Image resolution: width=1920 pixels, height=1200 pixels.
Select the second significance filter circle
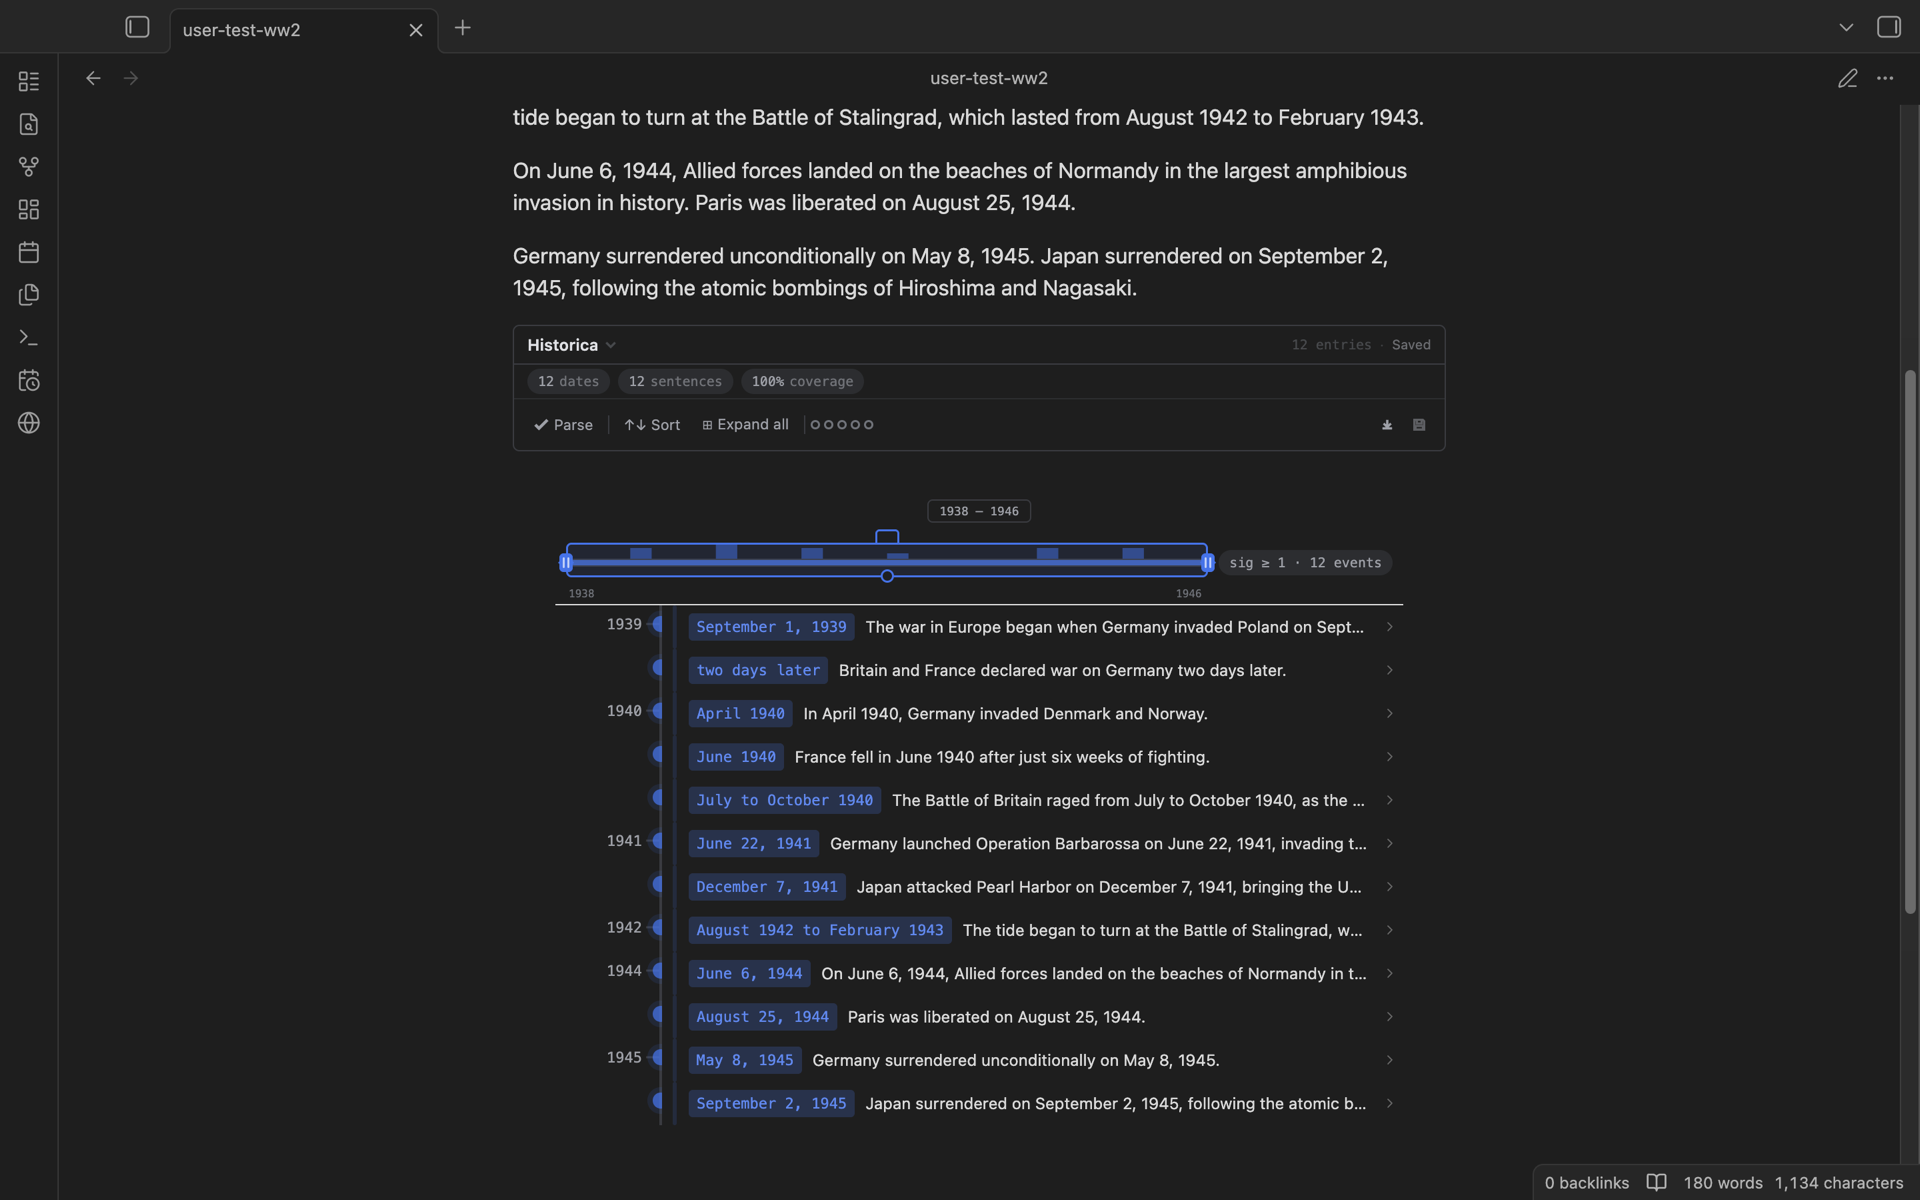(x=828, y=425)
